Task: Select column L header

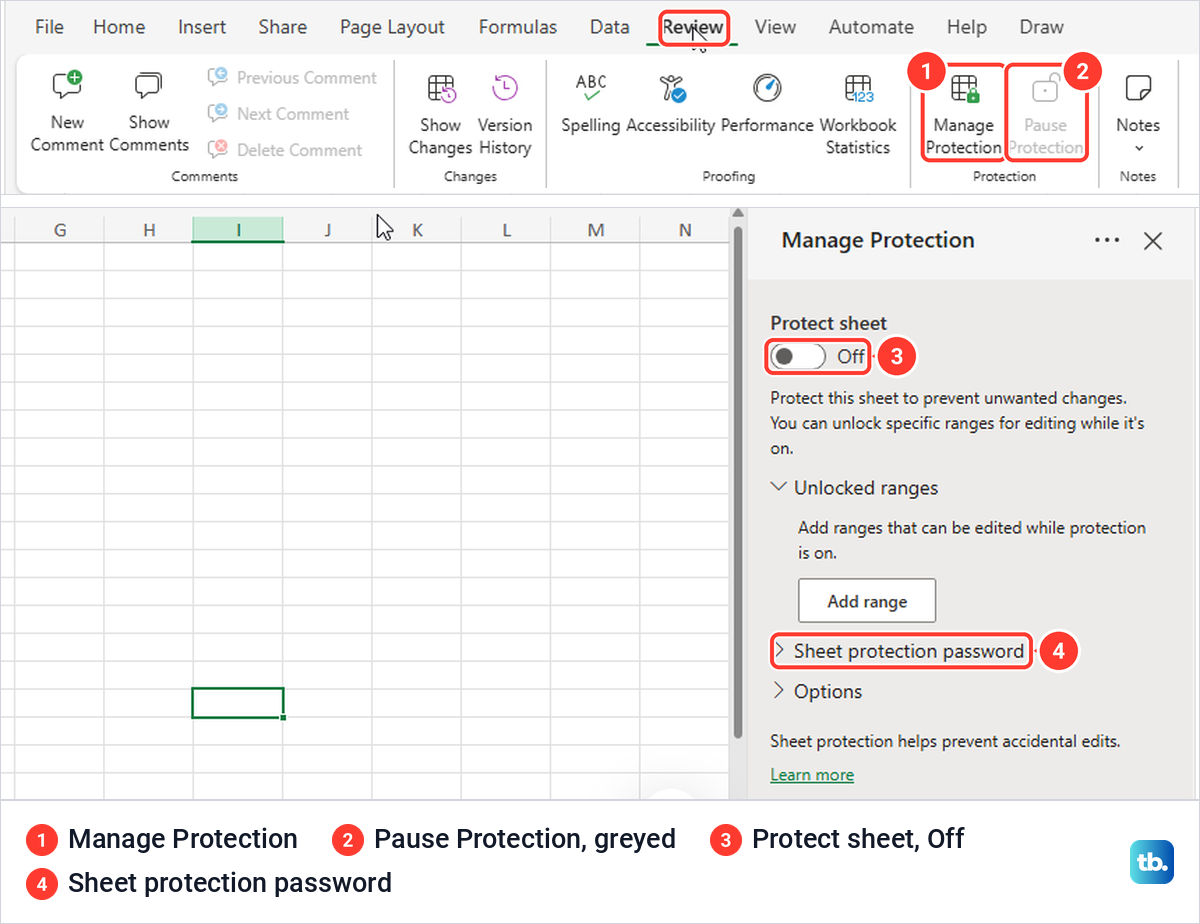Action: [506, 230]
